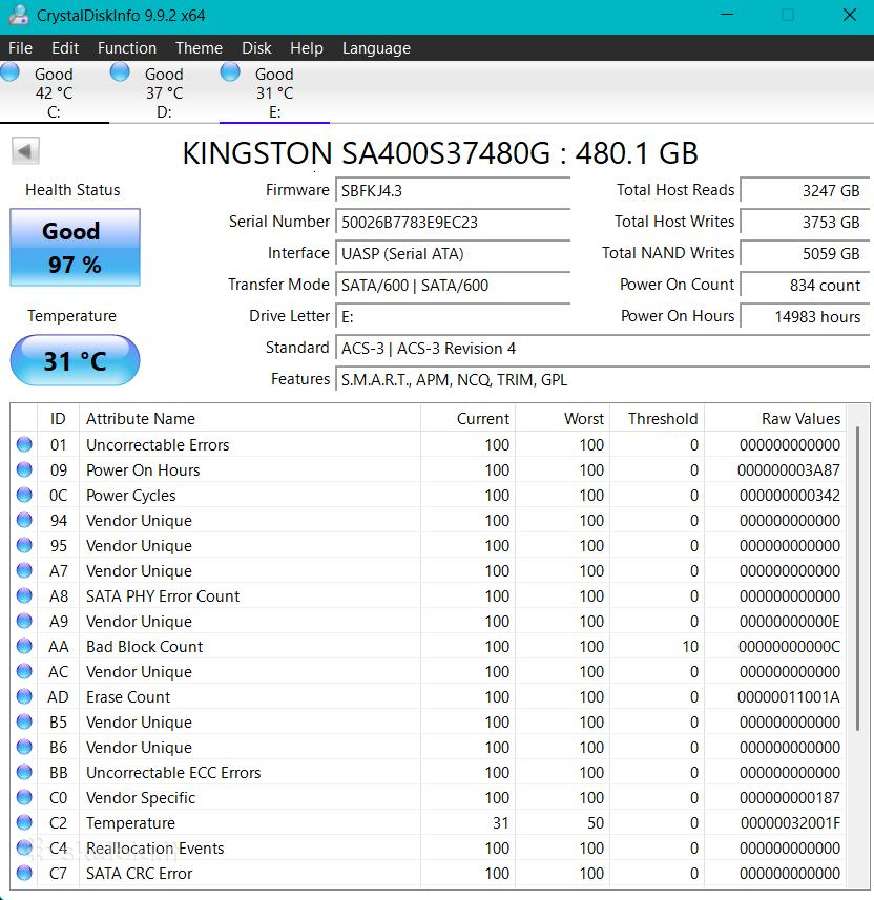Image resolution: width=874 pixels, height=900 pixels.
Task: Click status orb for attribute AC row
Action: [25, 672]
